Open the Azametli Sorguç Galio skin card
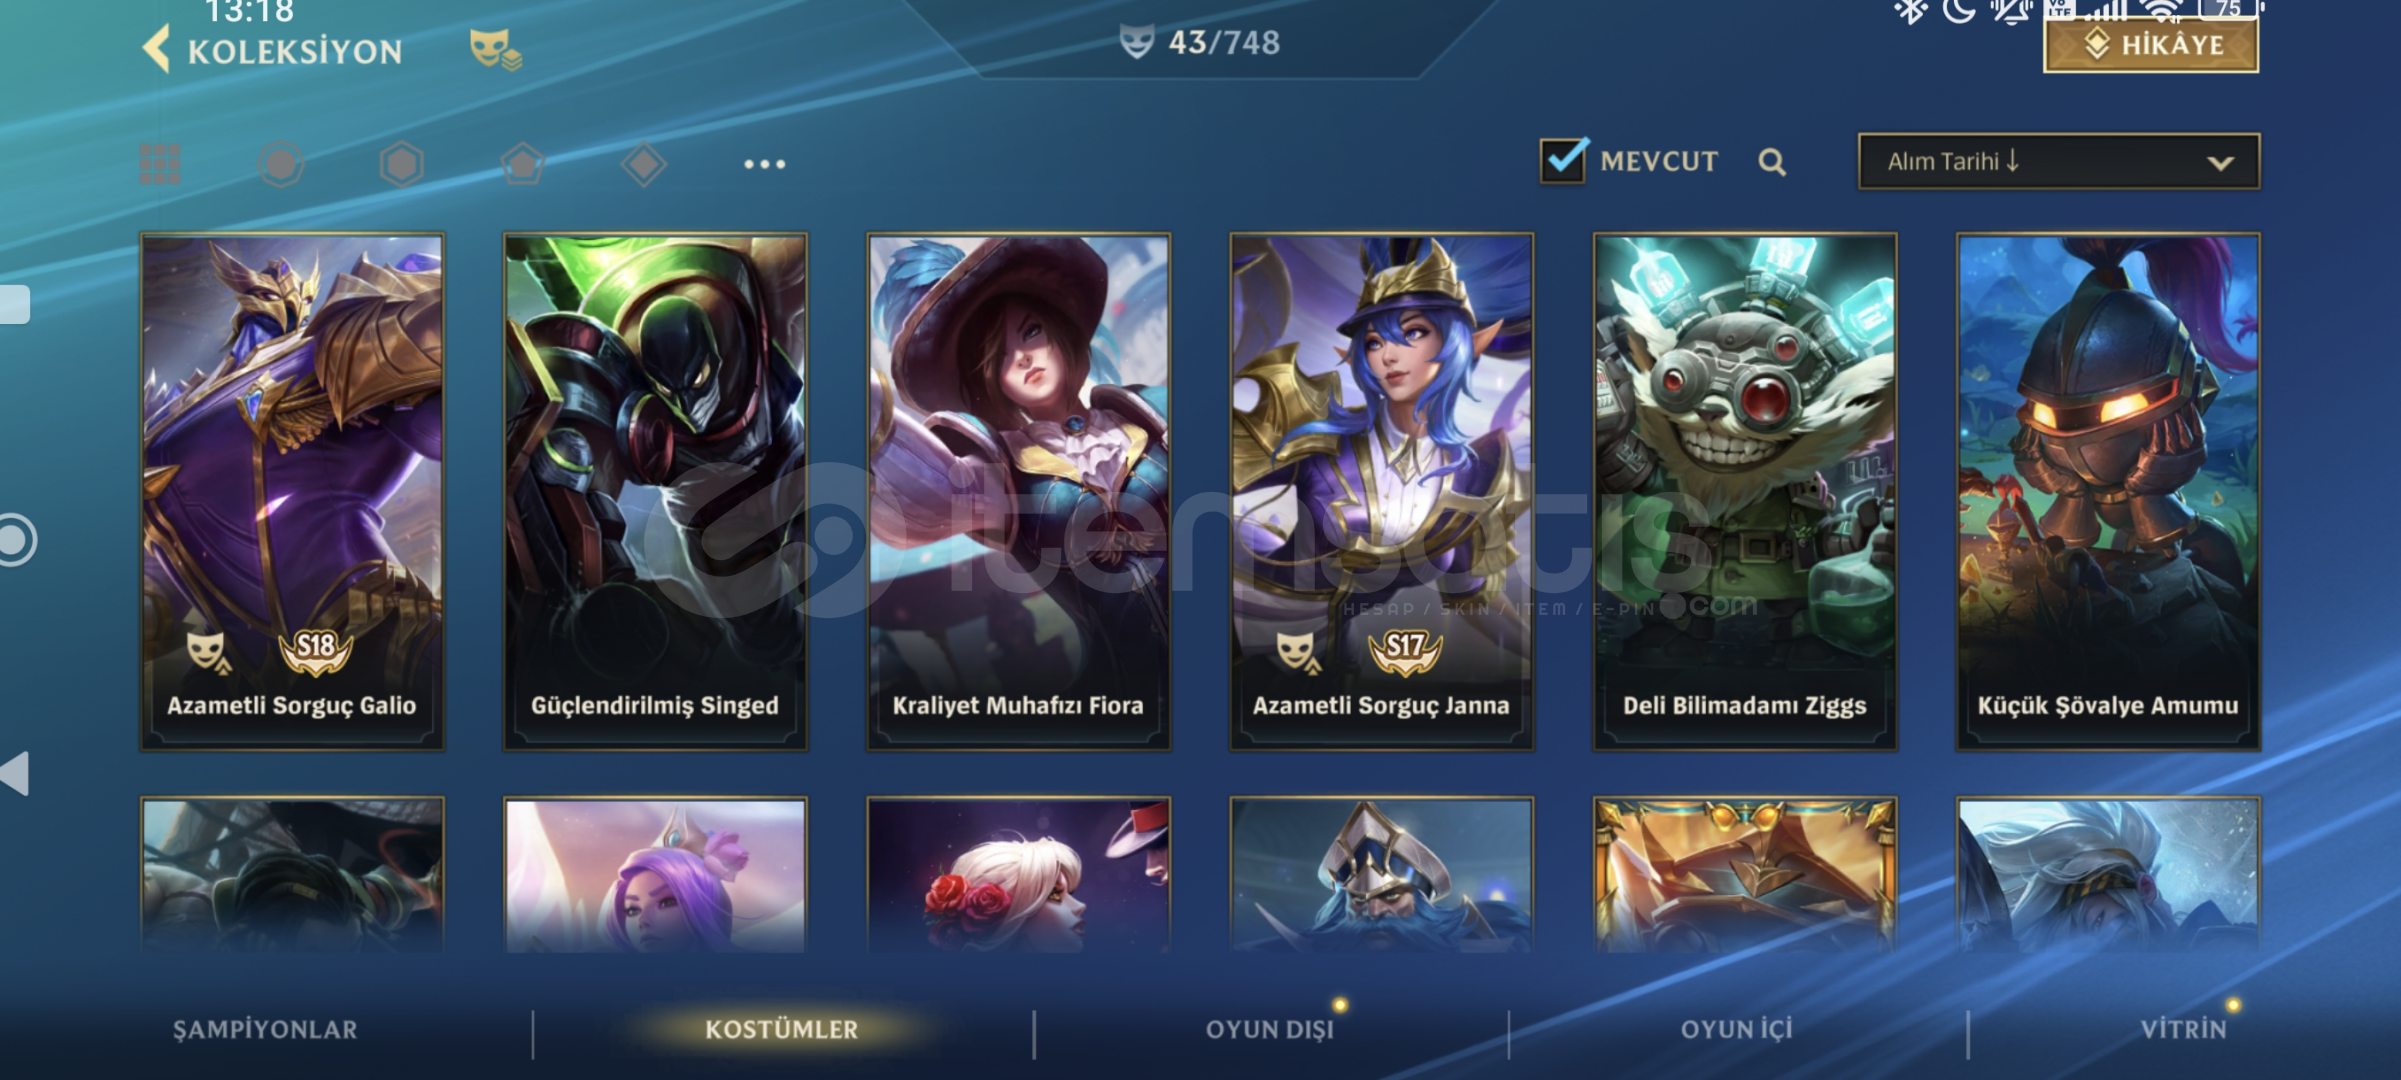 [292, 492]
